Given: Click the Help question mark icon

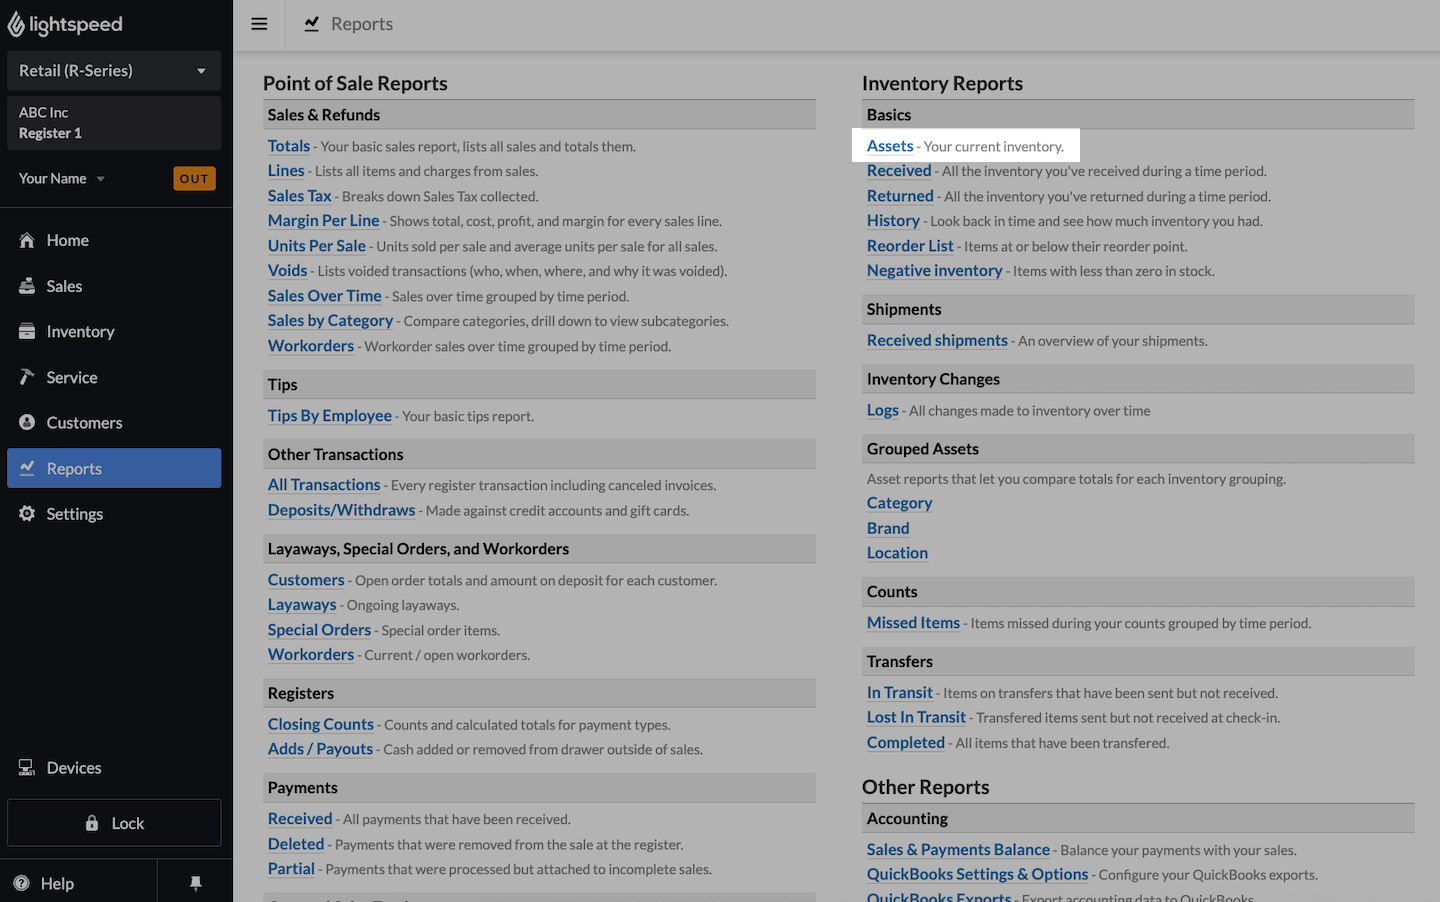Looking at the screenshot, I should click(x=22, y=883).
